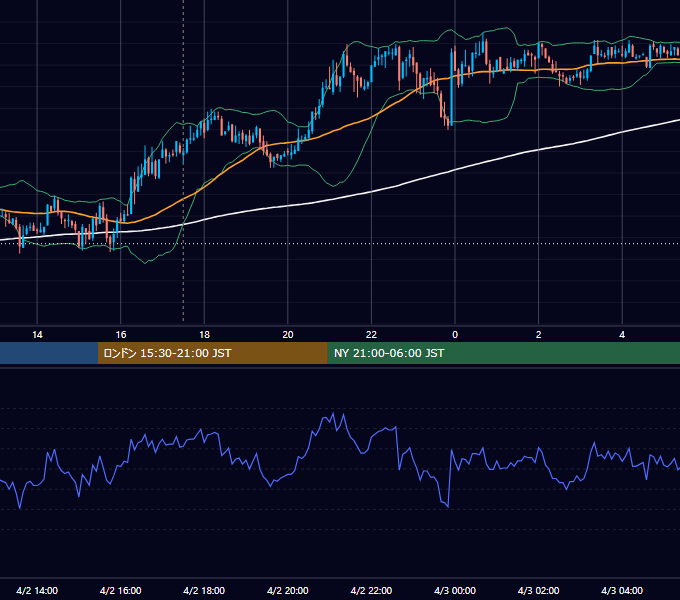Click hour label 18 on the price chart axis

click(204, 335)
